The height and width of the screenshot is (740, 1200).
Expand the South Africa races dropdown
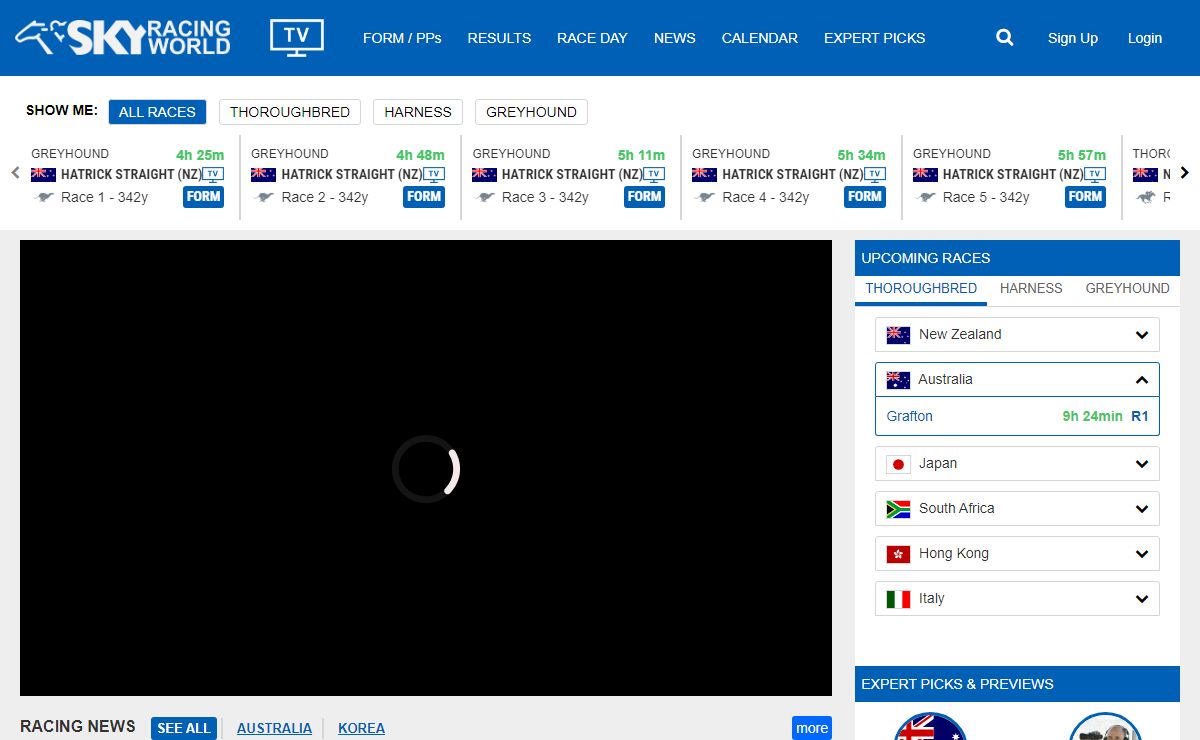tap(1017, 509)
